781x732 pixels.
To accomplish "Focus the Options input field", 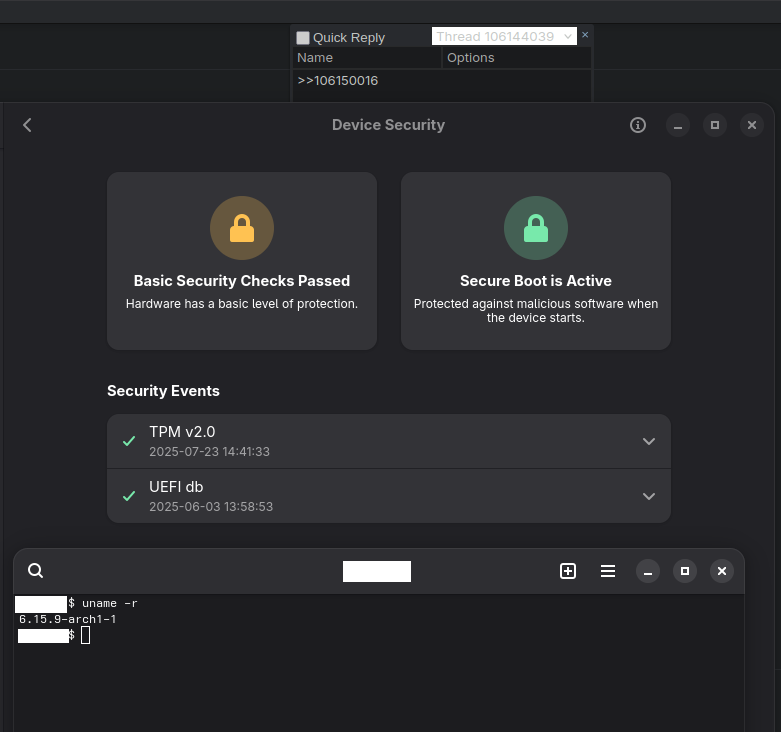I will coord(516,58).
